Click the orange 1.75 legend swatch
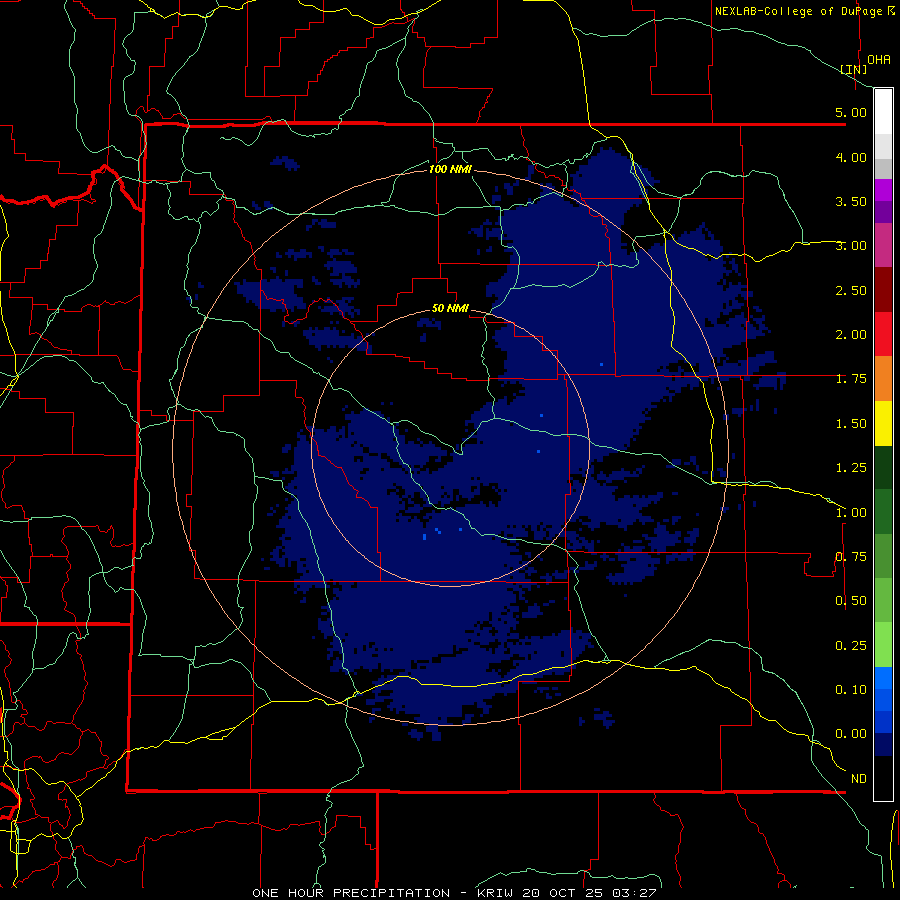Viewport: 900px width, 900px height. (x=883, y=378)
